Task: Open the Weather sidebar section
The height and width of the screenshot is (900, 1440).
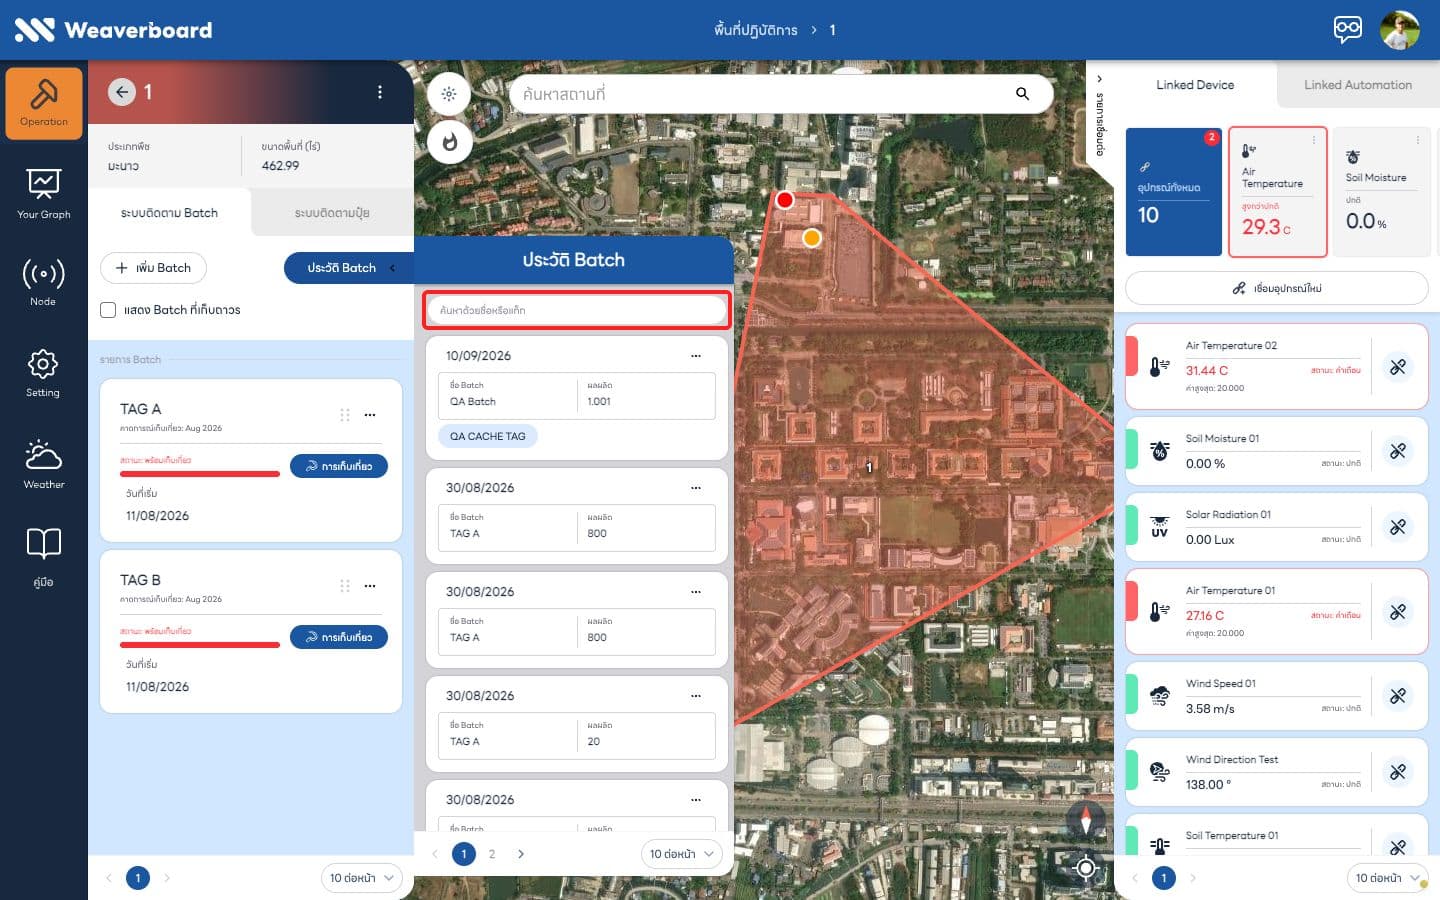Action: point(44,464)
